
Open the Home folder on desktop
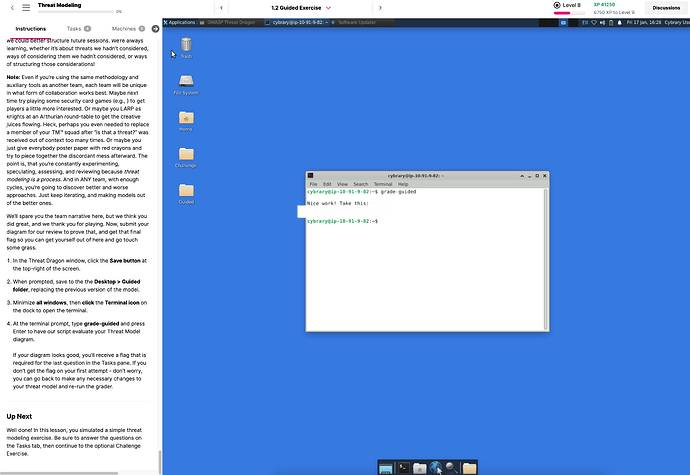186,118
